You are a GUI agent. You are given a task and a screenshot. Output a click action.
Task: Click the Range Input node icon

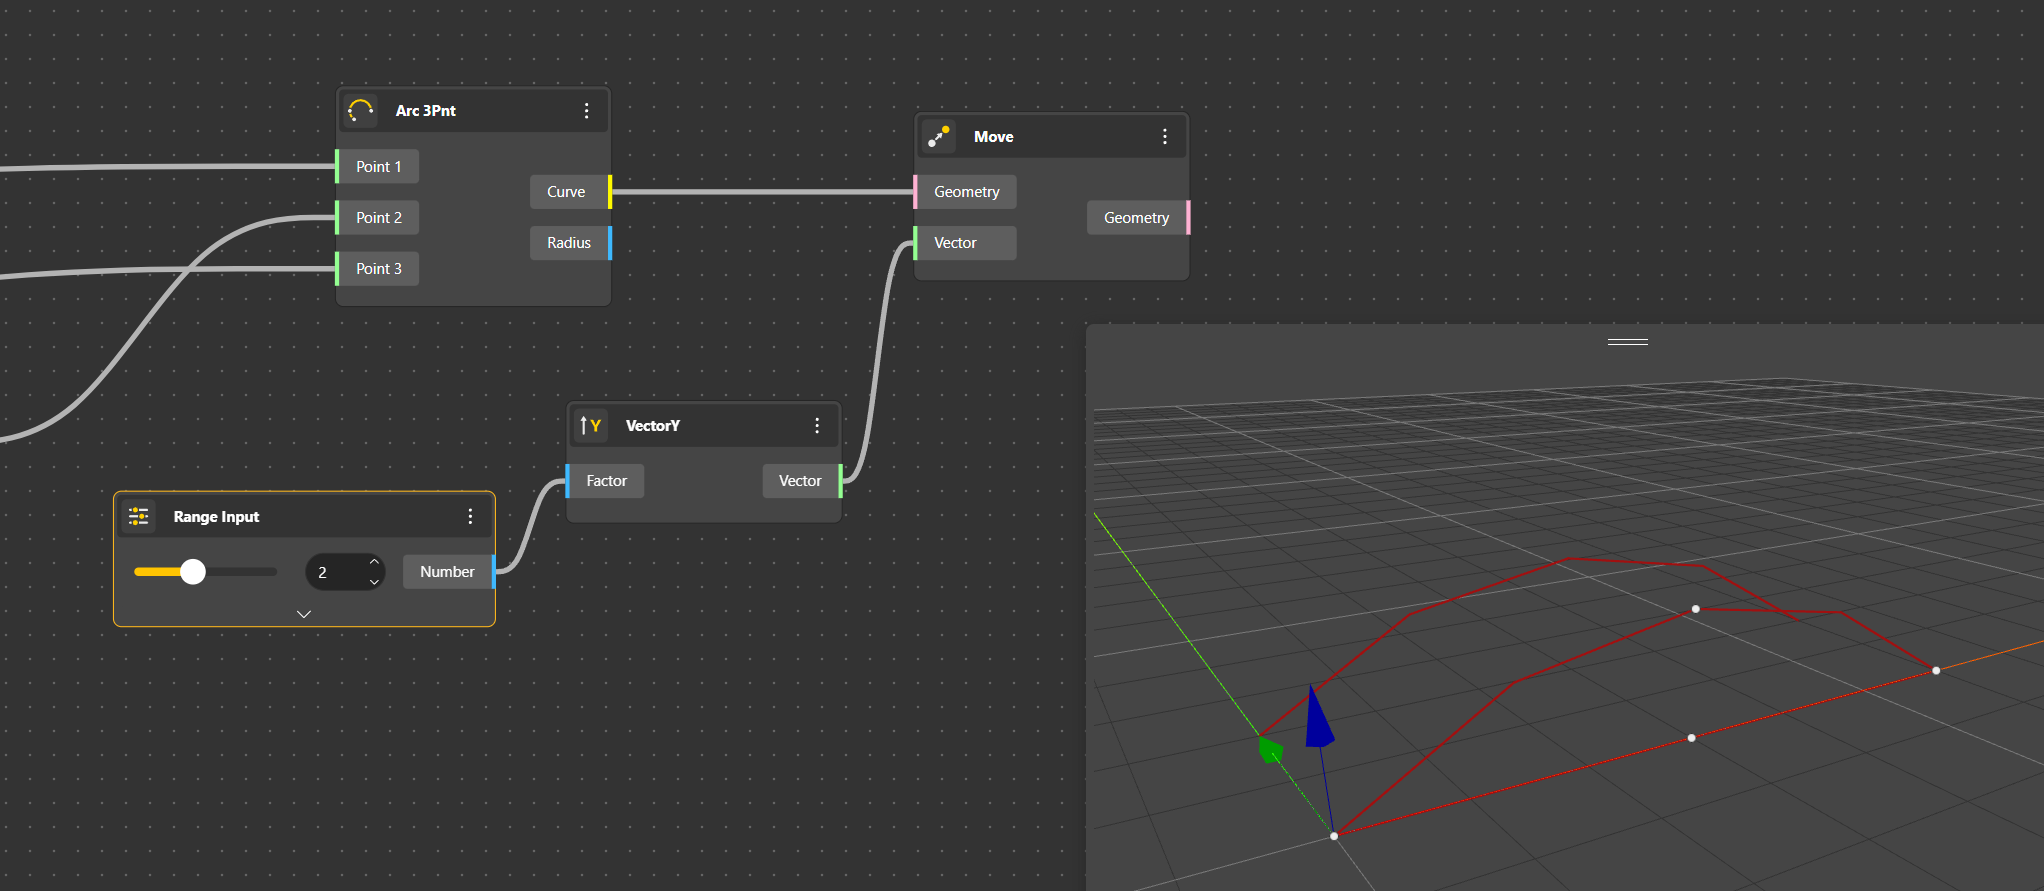tap(138, 516)
